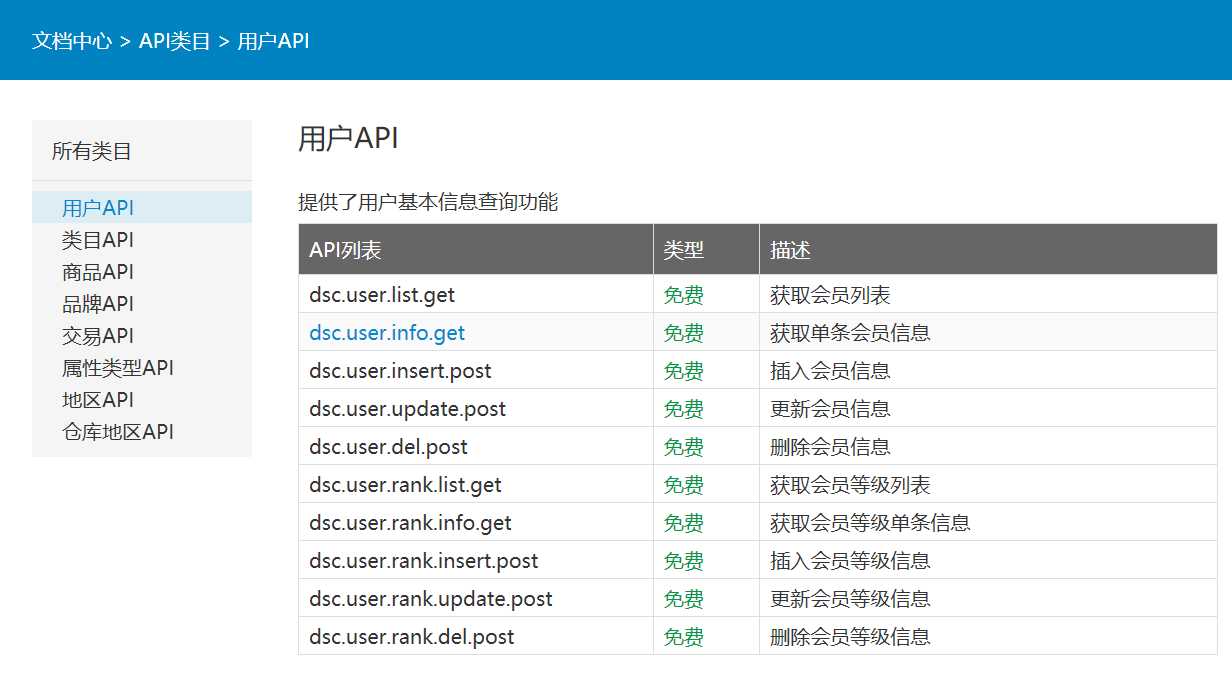Click 免费 in the dsc.user.list.get row

684,295
